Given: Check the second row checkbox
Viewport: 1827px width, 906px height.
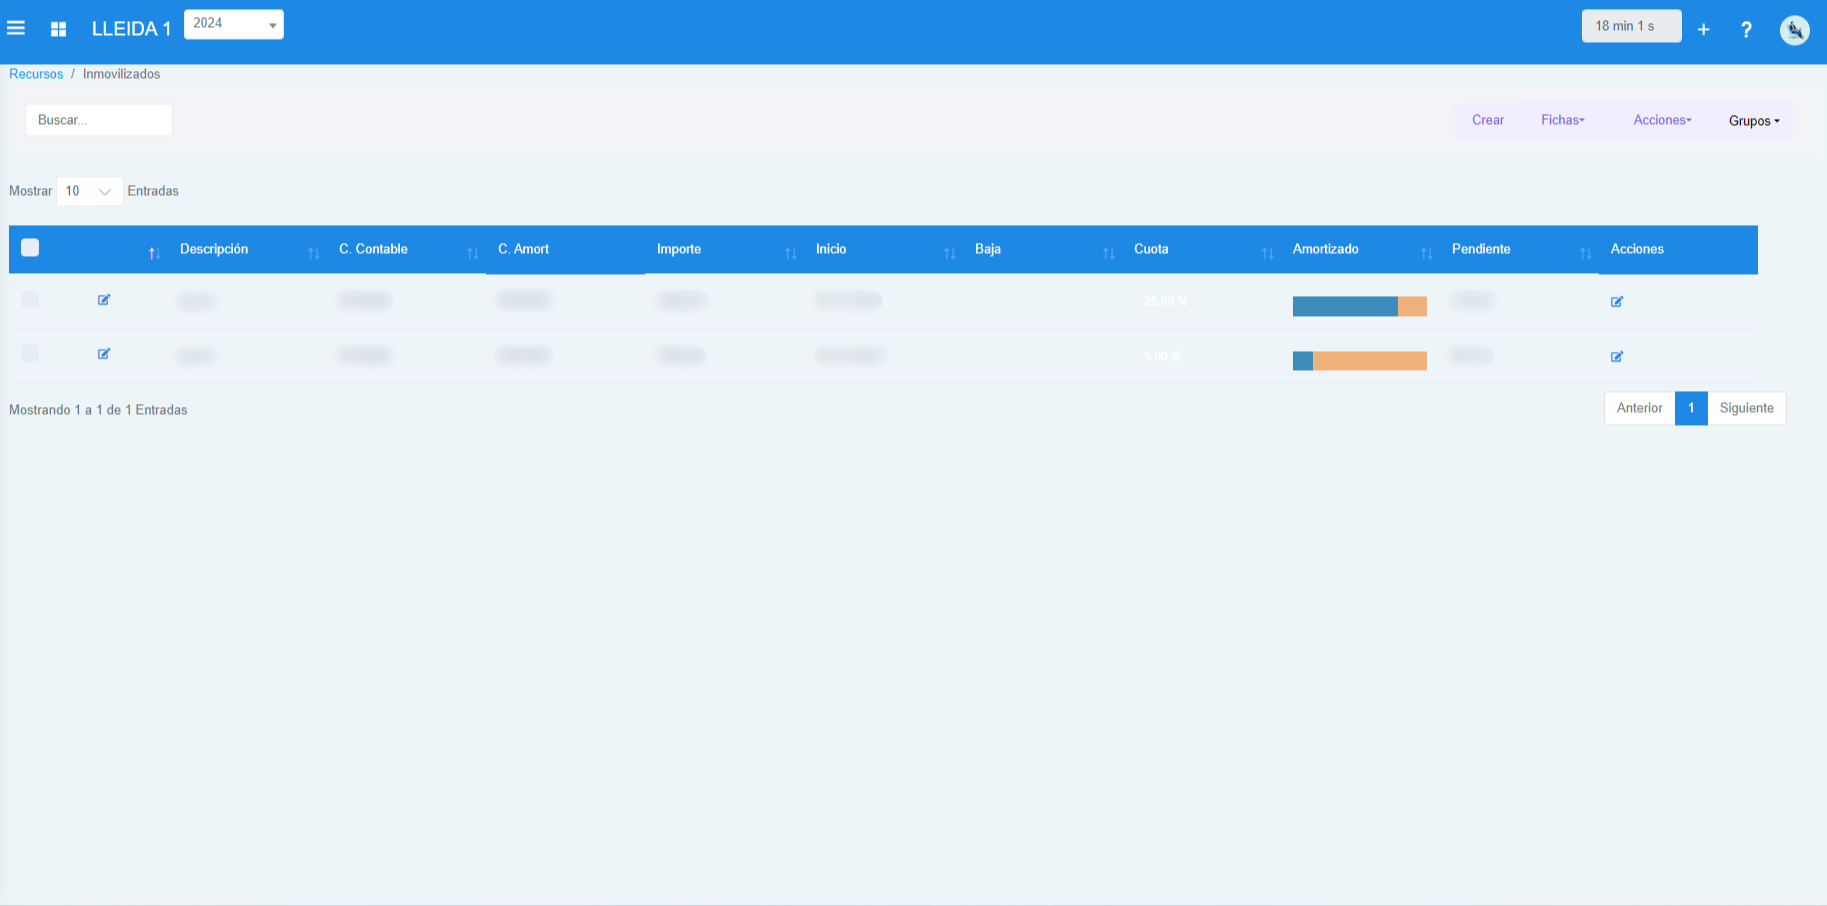Looking at the screenshot, I should pos(30,354).
